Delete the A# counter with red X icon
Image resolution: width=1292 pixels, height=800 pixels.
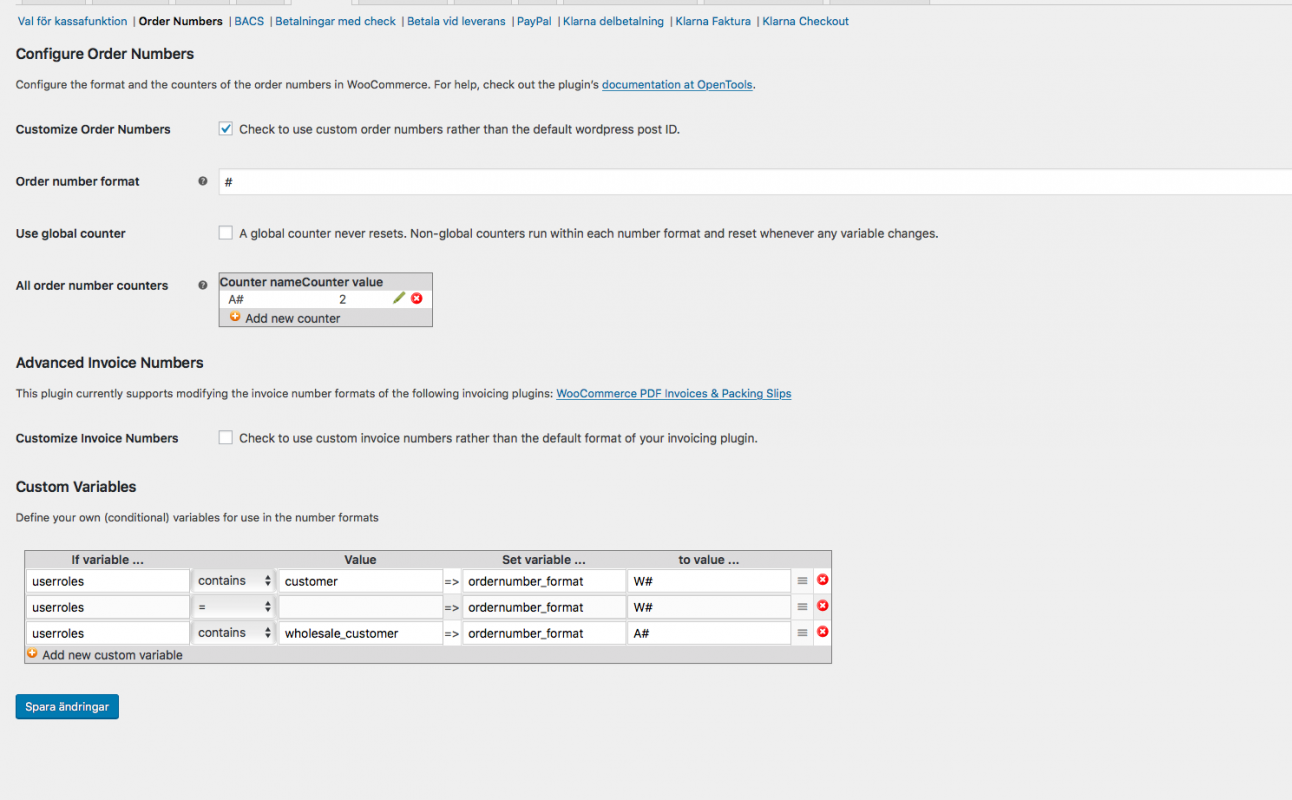(x=417, y=298)
